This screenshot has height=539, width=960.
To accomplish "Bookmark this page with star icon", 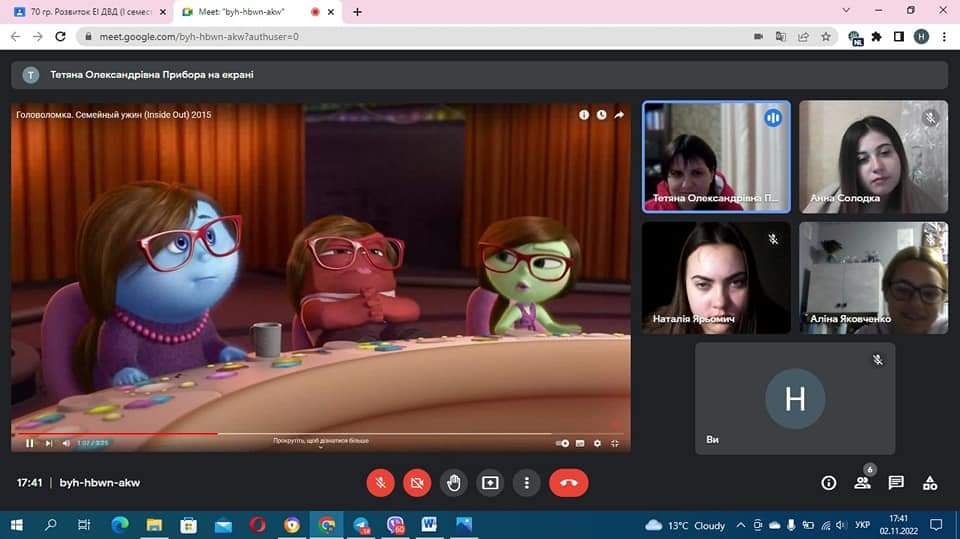I will [x=826, y=36].
